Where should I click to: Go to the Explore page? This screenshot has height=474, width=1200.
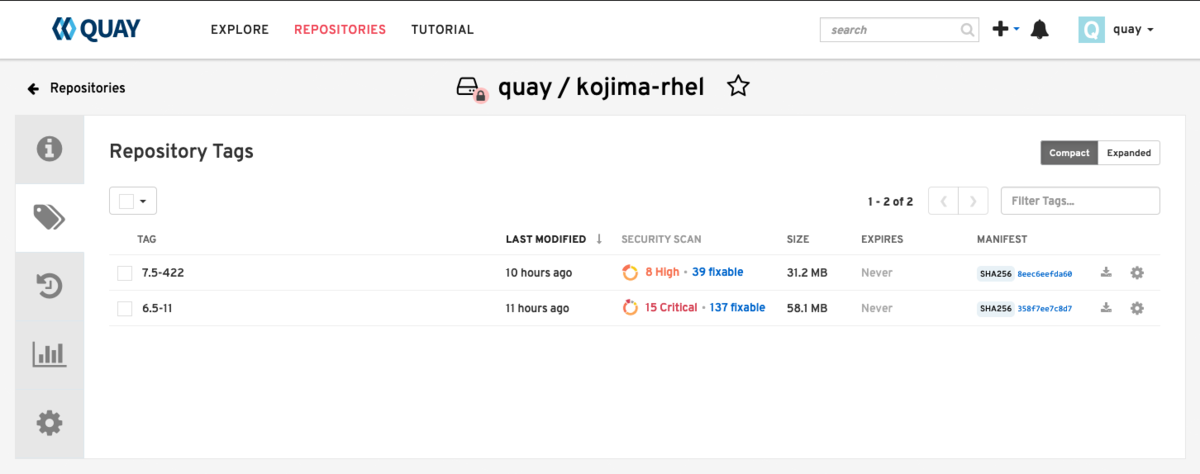coord(240,29)
